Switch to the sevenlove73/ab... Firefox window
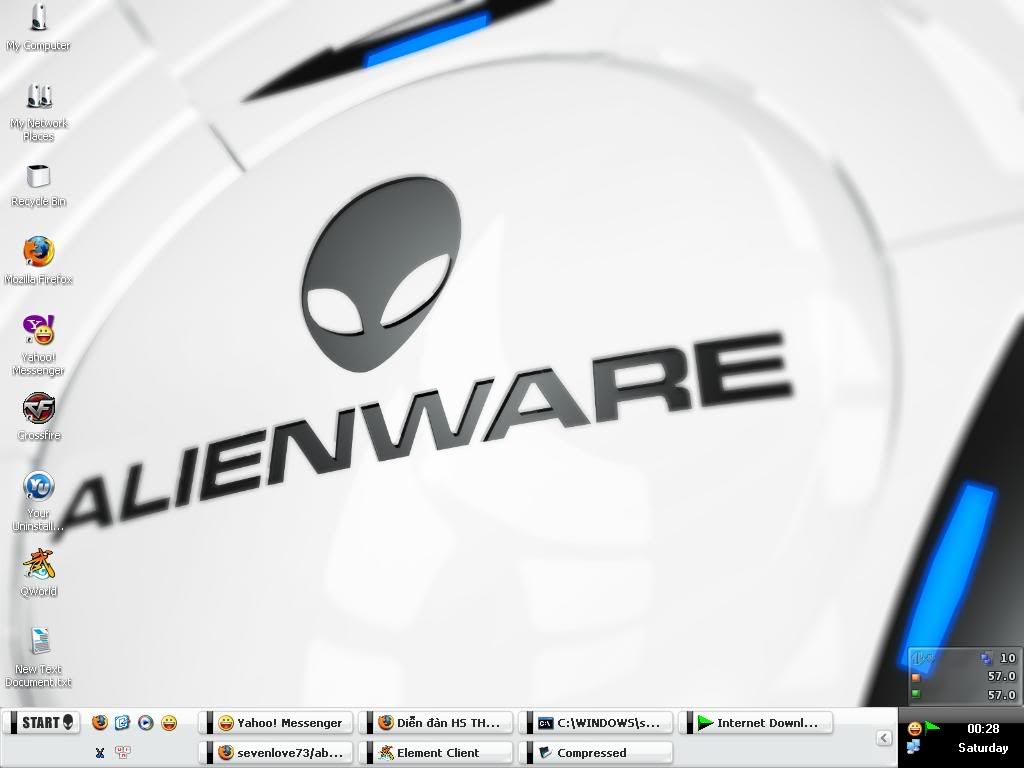This screenshot has height=768, width=1024. [278, 753]
